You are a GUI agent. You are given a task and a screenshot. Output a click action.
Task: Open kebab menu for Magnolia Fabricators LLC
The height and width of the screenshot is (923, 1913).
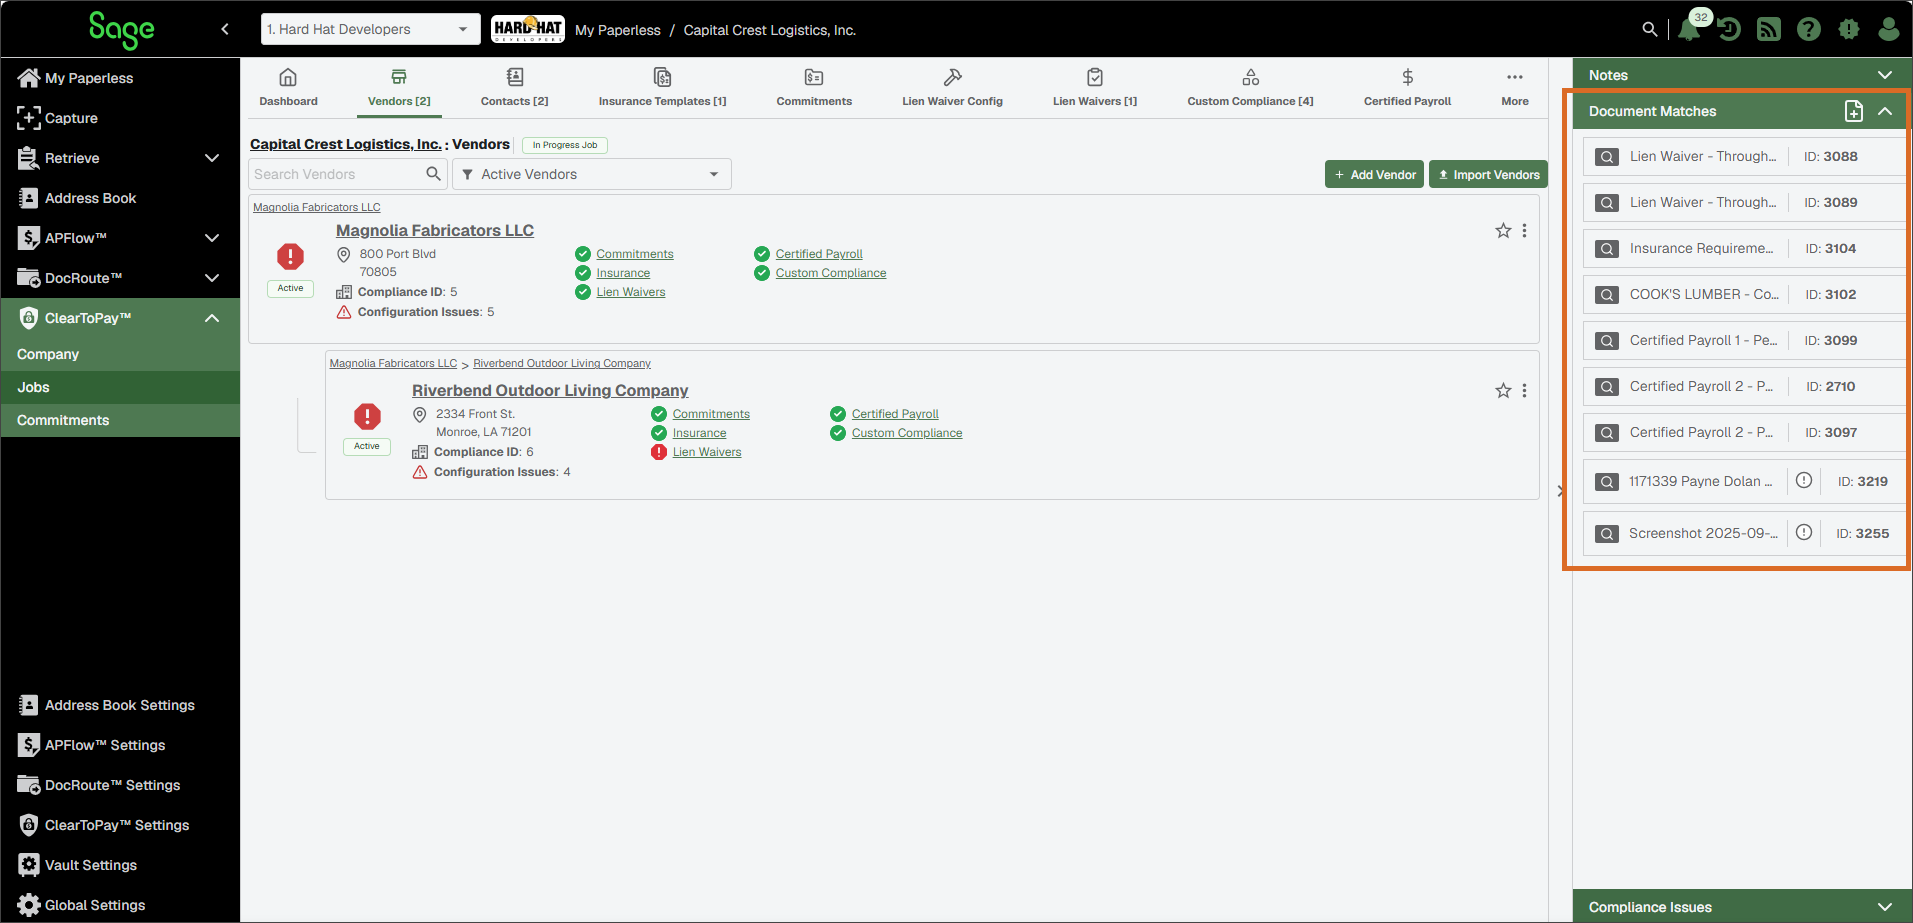pos(1524,231)
